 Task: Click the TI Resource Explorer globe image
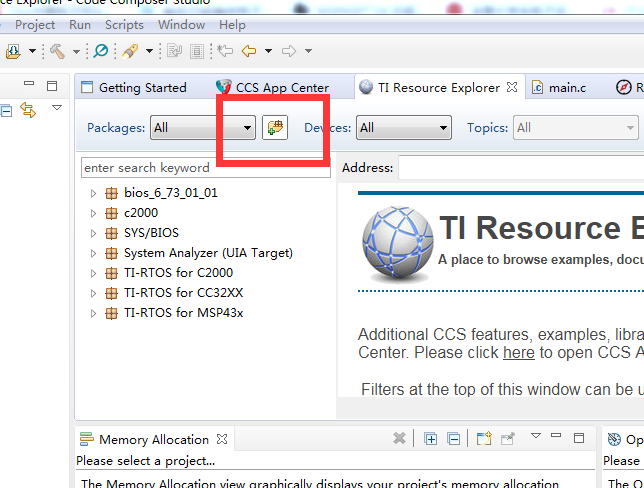point(398,244)
